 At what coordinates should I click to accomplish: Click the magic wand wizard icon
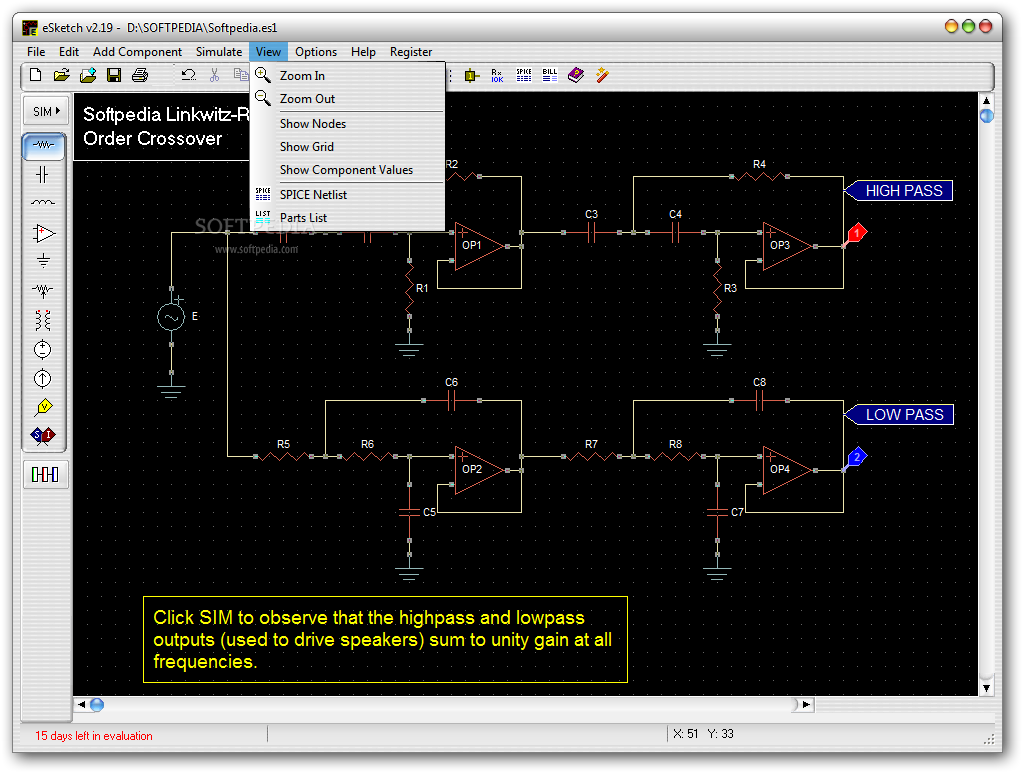tap(602, 75)
